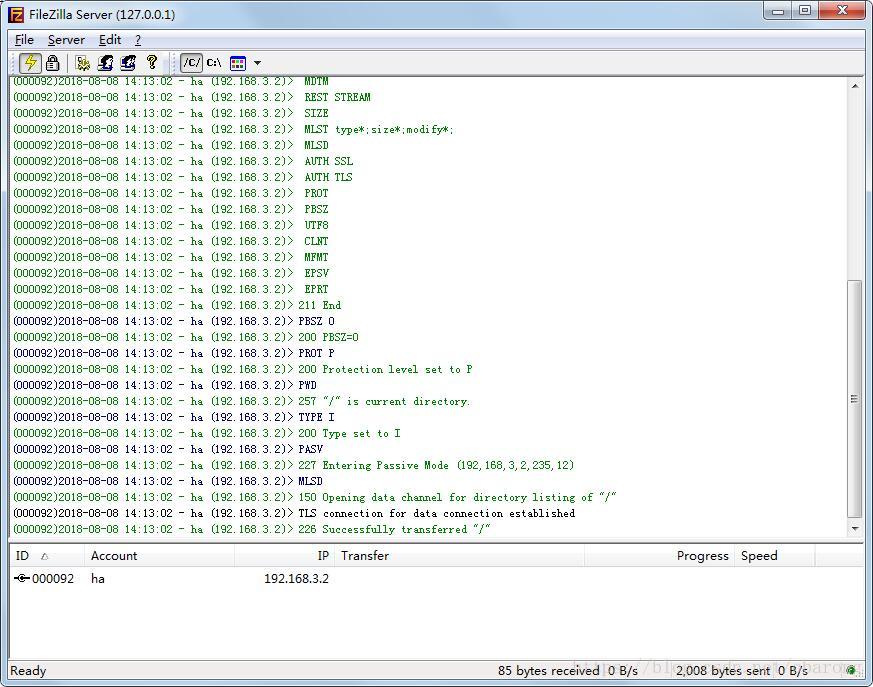Click log line "AUTH TLS"

click(183, 176)
